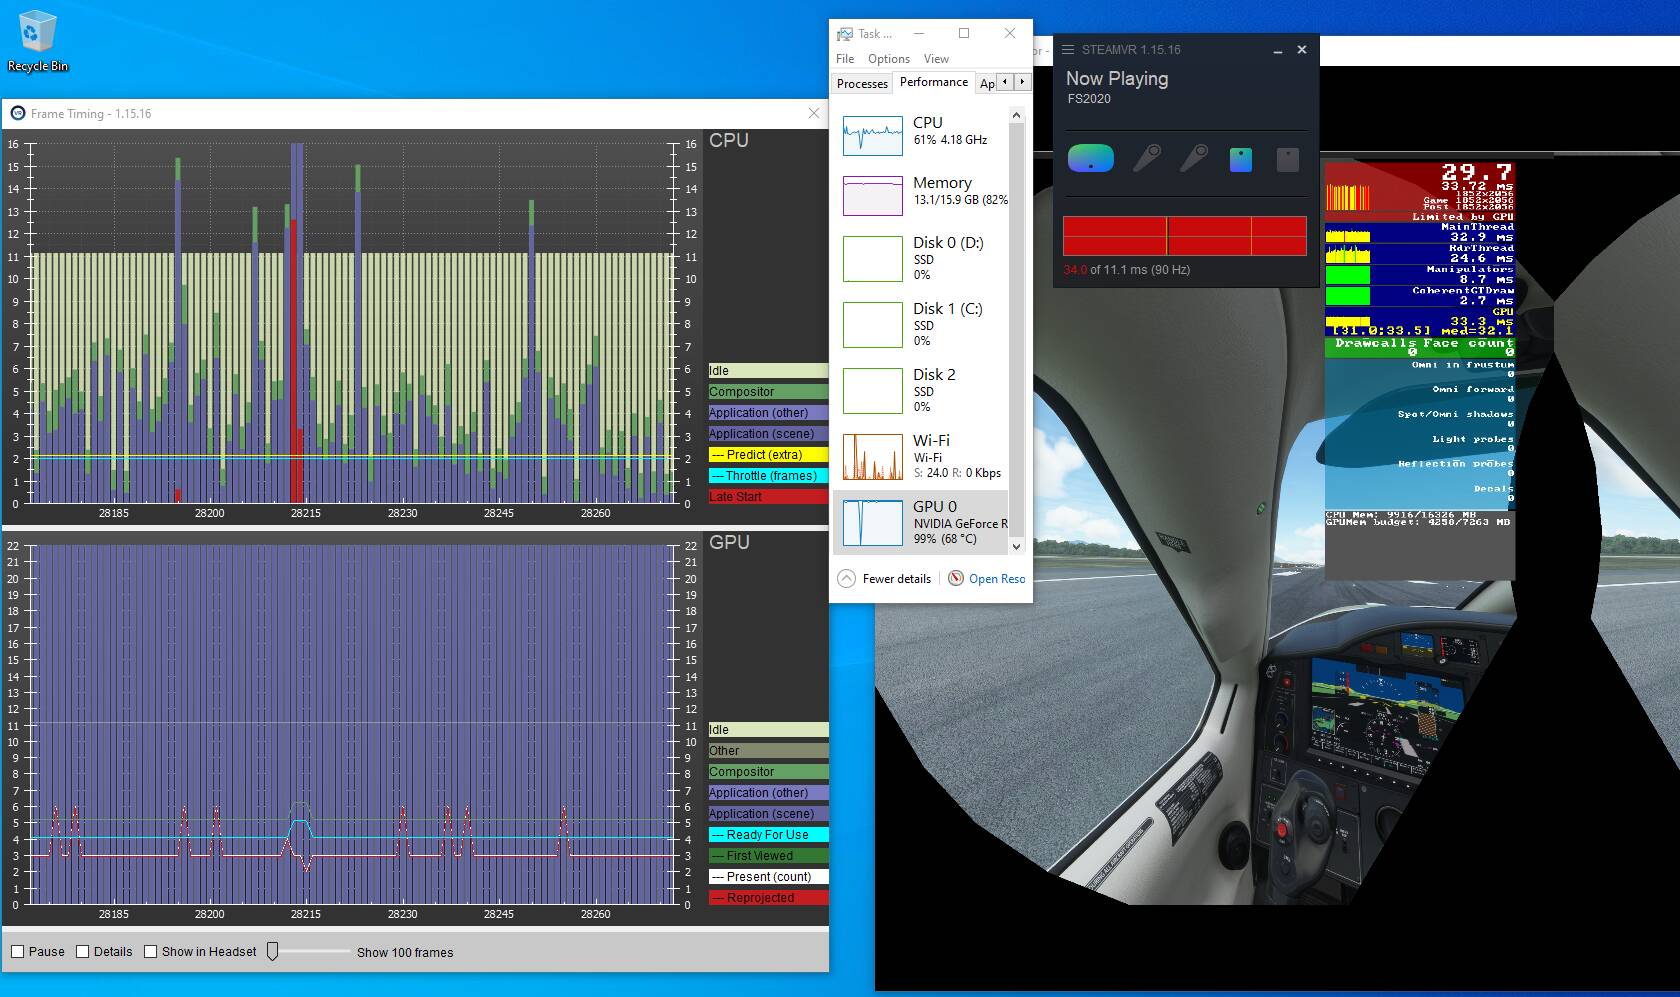Click the Task Manager title bar icon
1680x997 pixels.
tap(846, 33)
